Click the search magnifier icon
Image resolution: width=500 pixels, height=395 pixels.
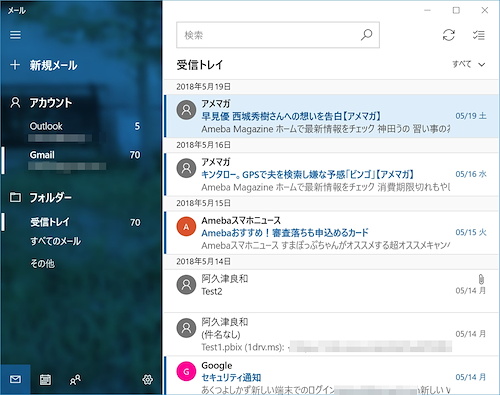(x=366, y=35)
